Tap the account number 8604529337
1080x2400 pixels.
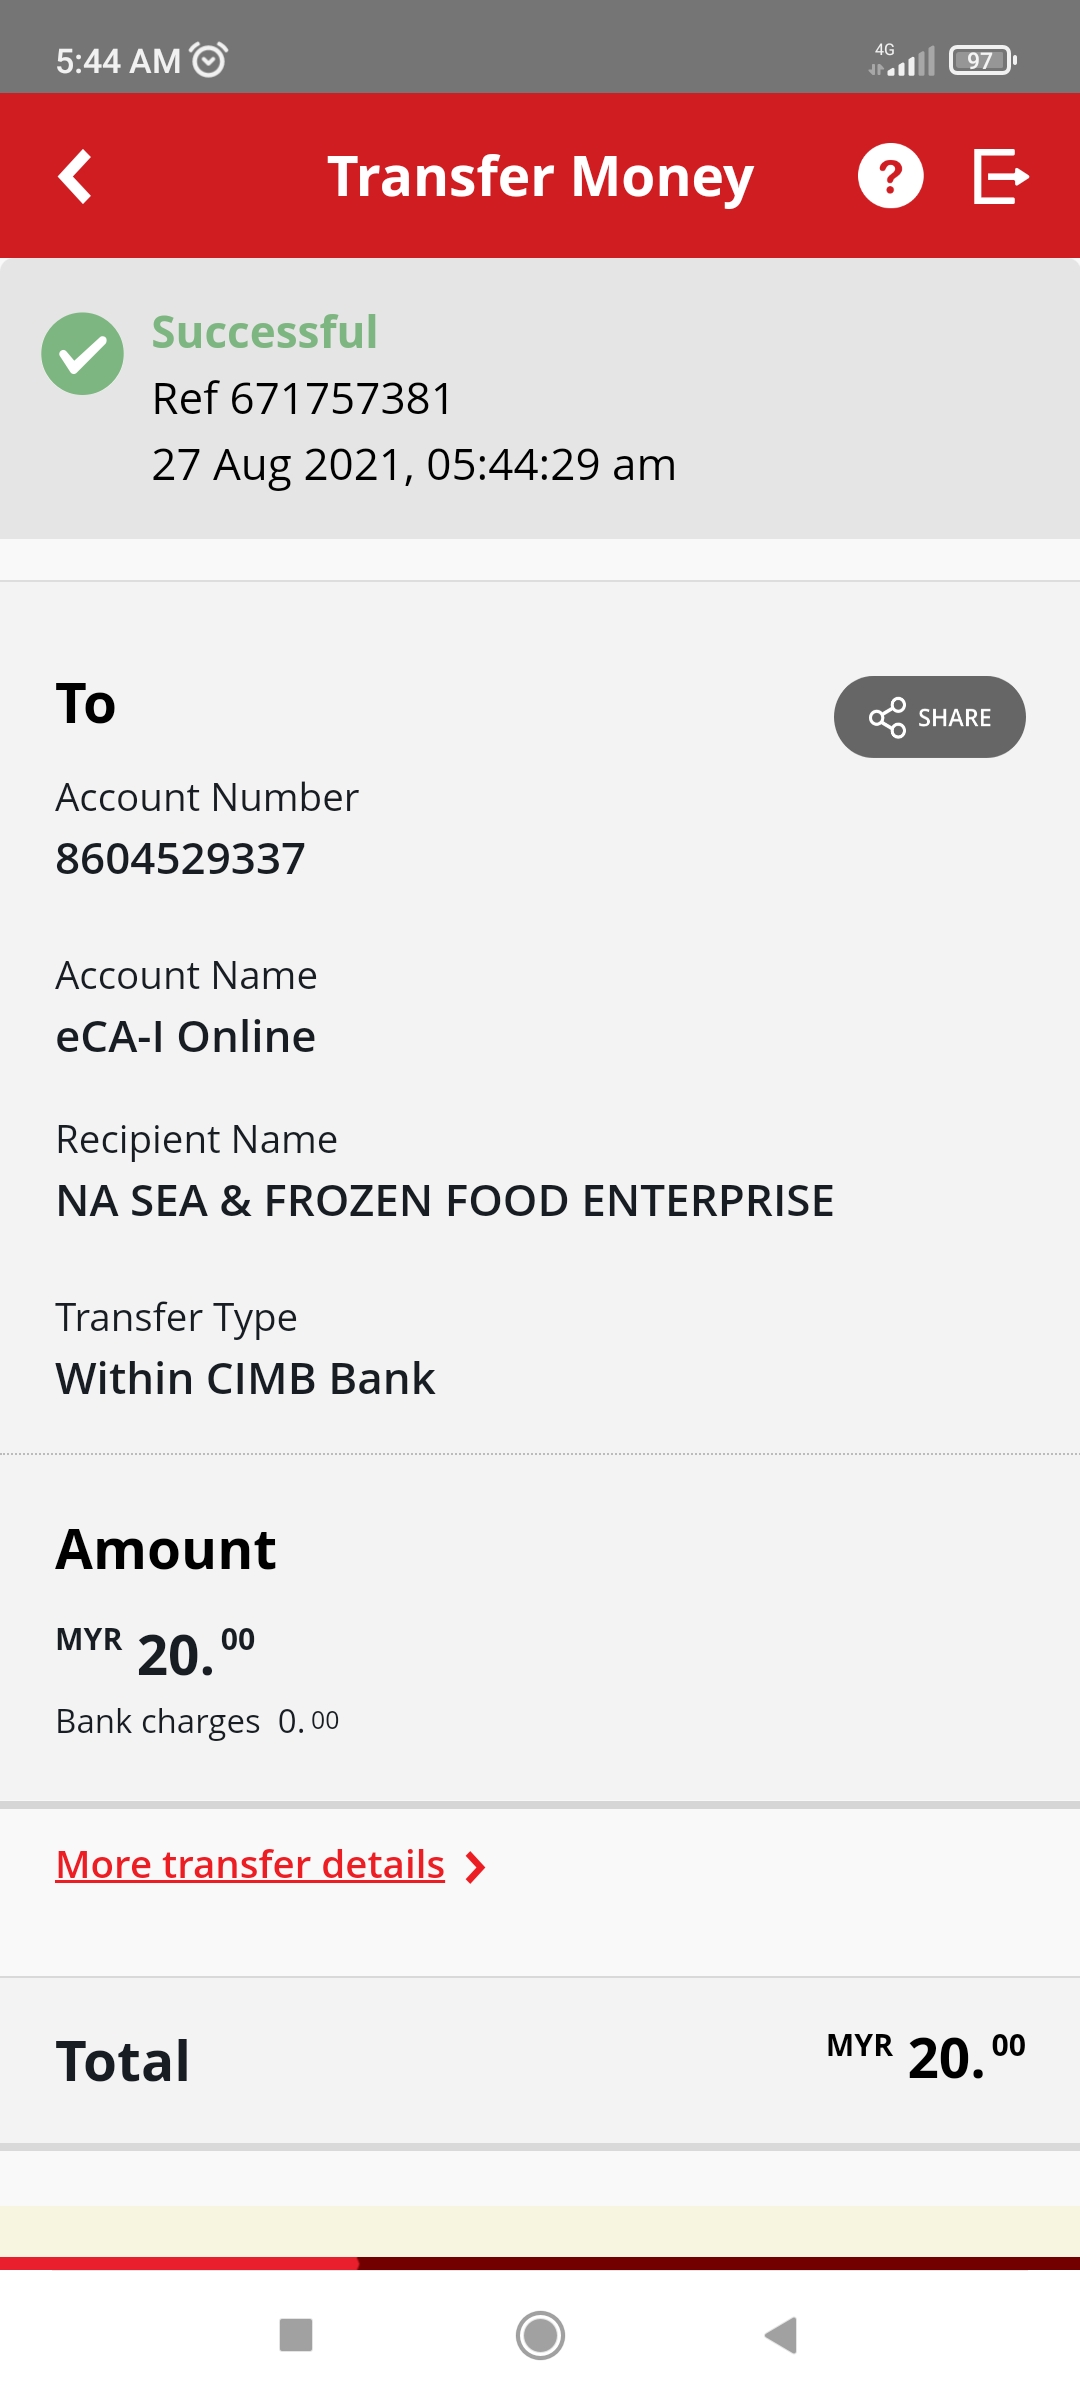point(181,858)
